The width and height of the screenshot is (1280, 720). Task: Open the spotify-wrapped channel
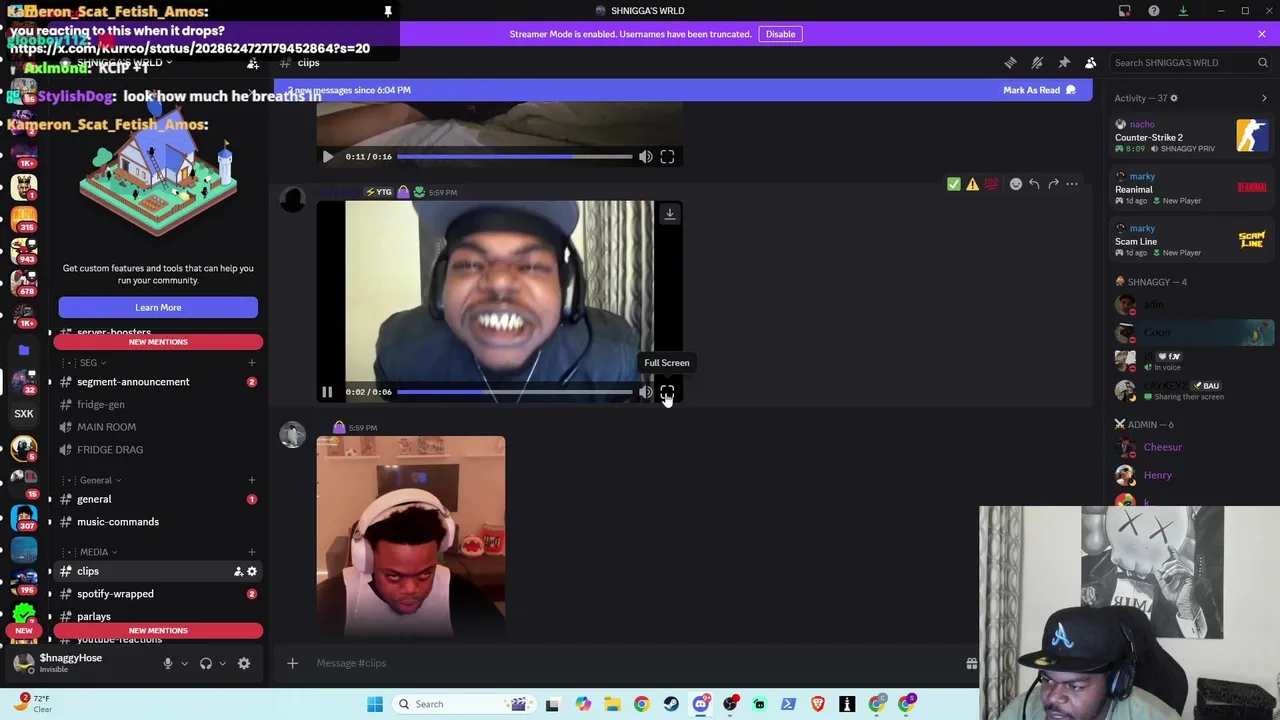click(158, 594)
